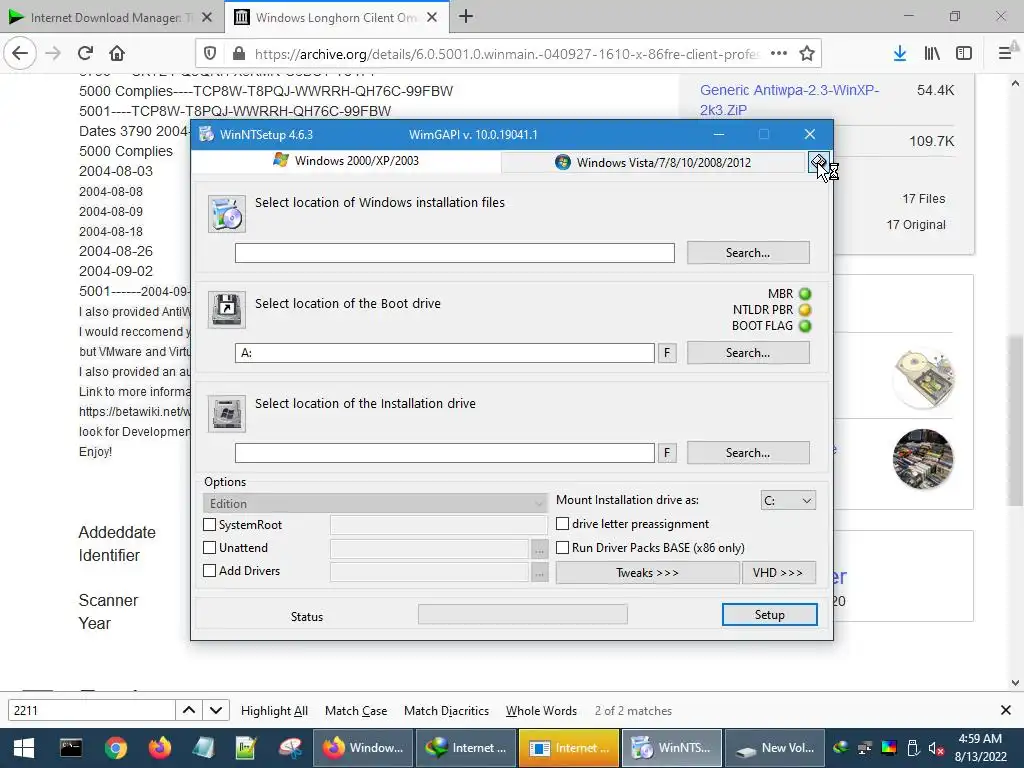This screenshot has width=1024, height=768.
Task: Click the Firefox forward arrow button
Action: pyautogui.click(x=53, y=53)
